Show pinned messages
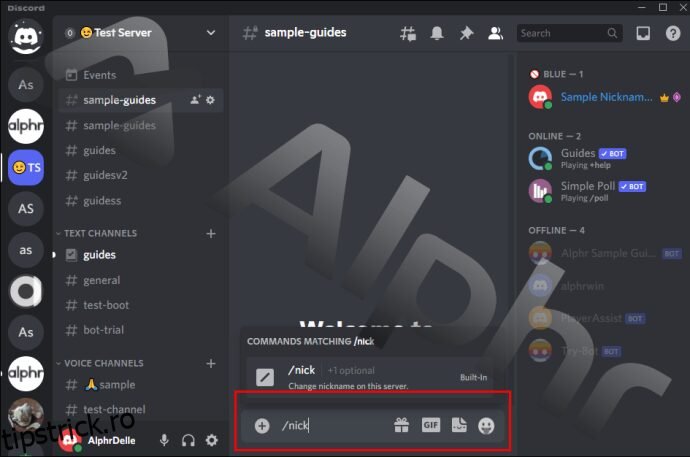The width and height of the screenshot is (690, 457). click(x=466, y=33)
